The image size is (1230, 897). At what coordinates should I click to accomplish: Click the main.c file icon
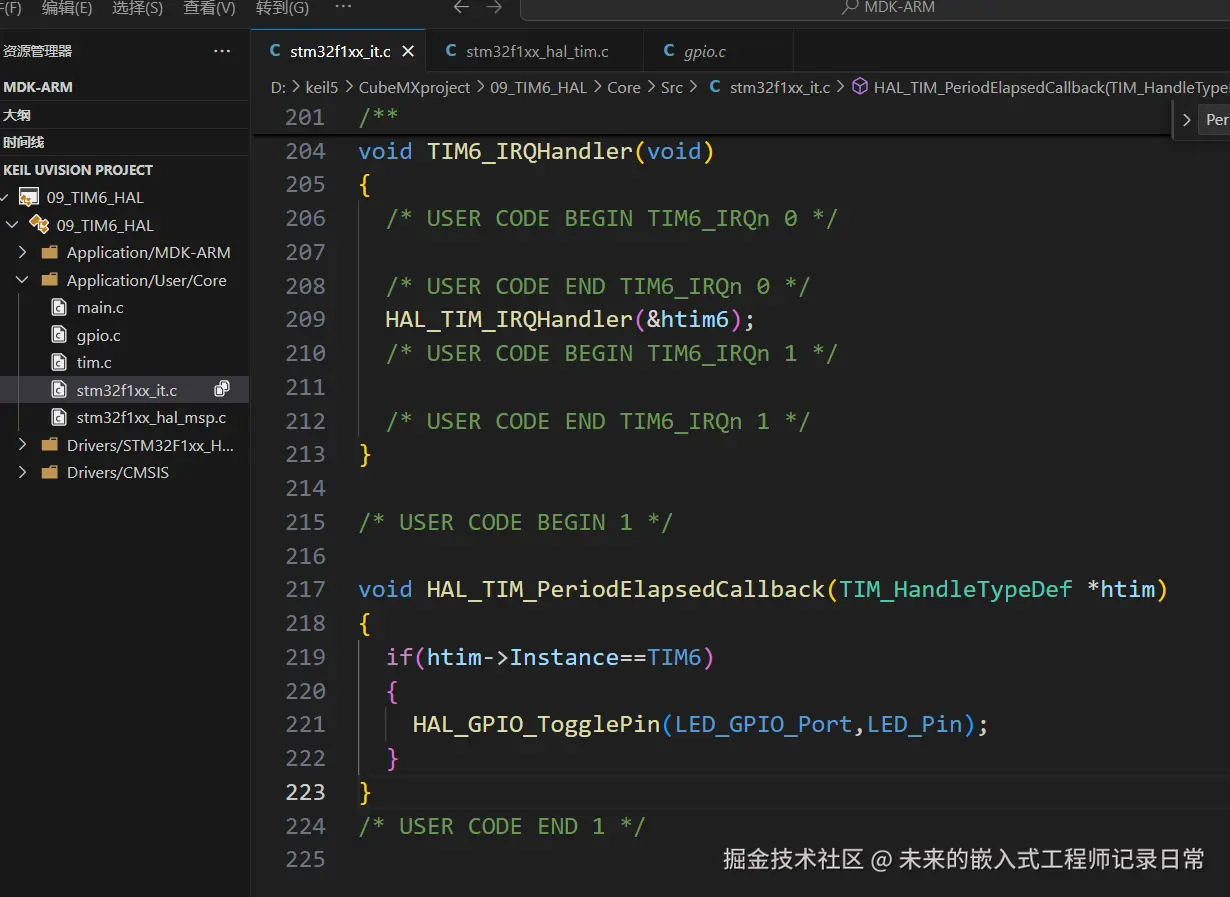(x=60, y=308)
